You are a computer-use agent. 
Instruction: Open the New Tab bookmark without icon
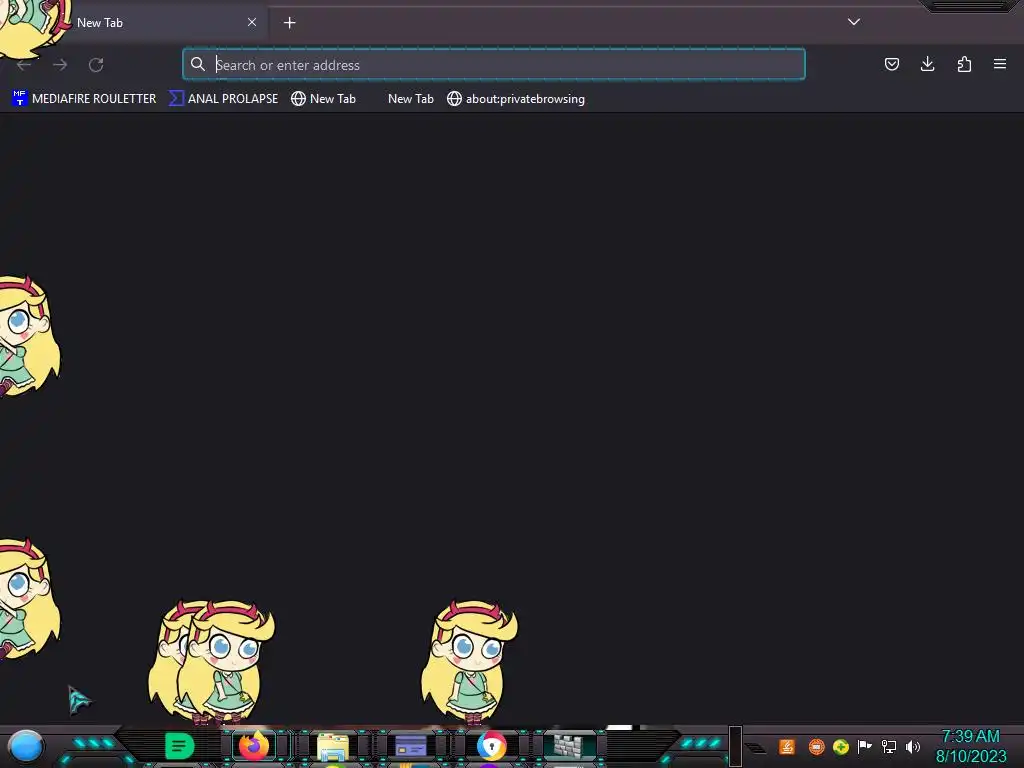(410, 99)
